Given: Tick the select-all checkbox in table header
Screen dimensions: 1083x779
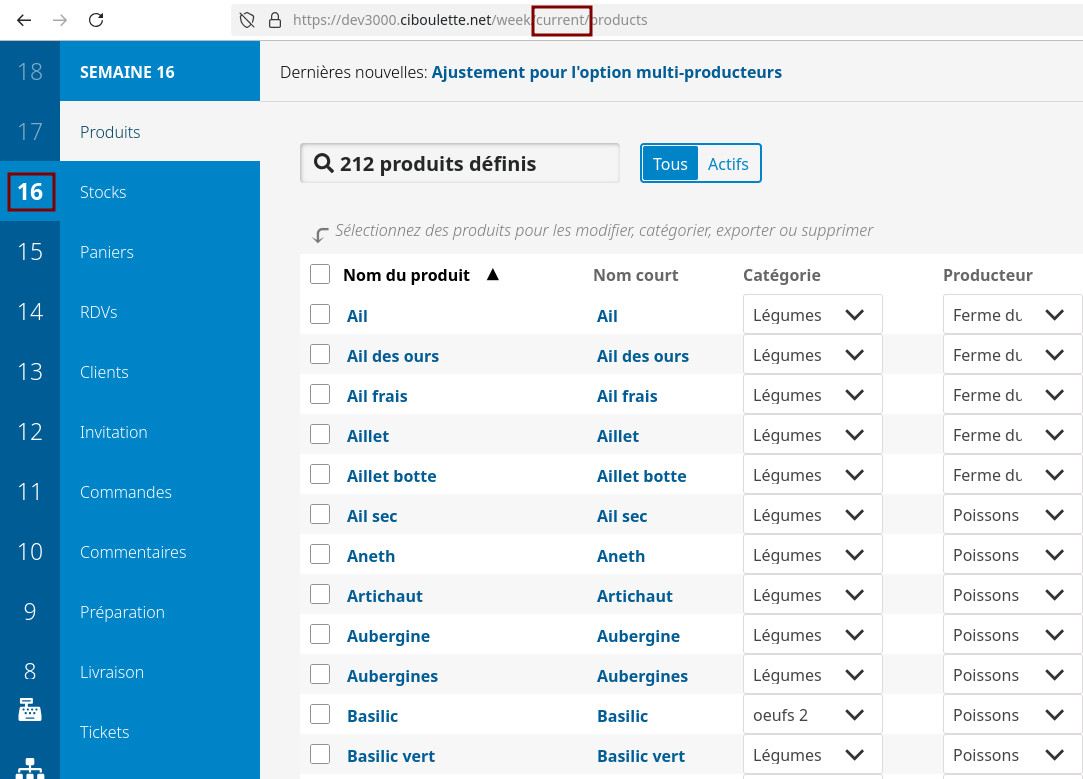Looking at the screenshot, I should pos(320,275).
